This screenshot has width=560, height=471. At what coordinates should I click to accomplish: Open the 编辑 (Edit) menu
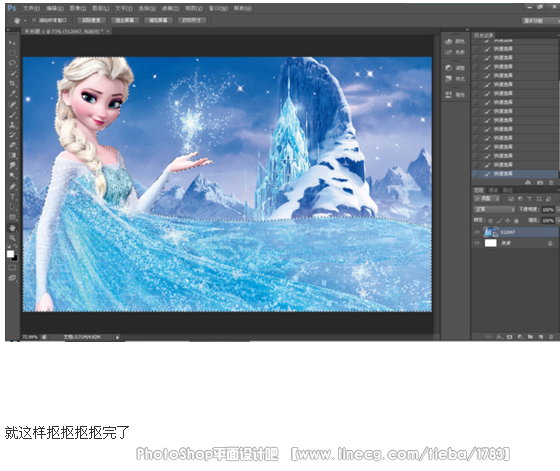(x=55, y=8)
